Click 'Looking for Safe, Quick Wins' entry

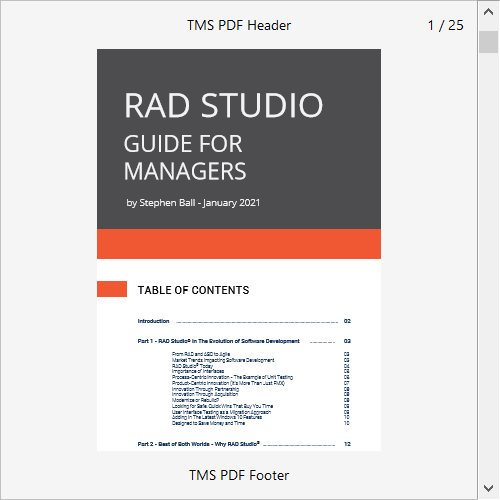pos(222,406)
